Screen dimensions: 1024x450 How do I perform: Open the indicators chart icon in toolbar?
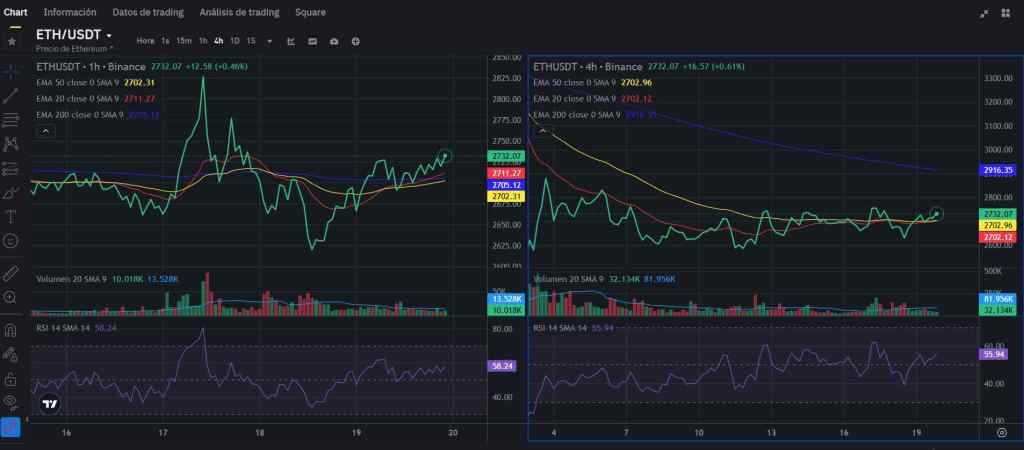291,41
